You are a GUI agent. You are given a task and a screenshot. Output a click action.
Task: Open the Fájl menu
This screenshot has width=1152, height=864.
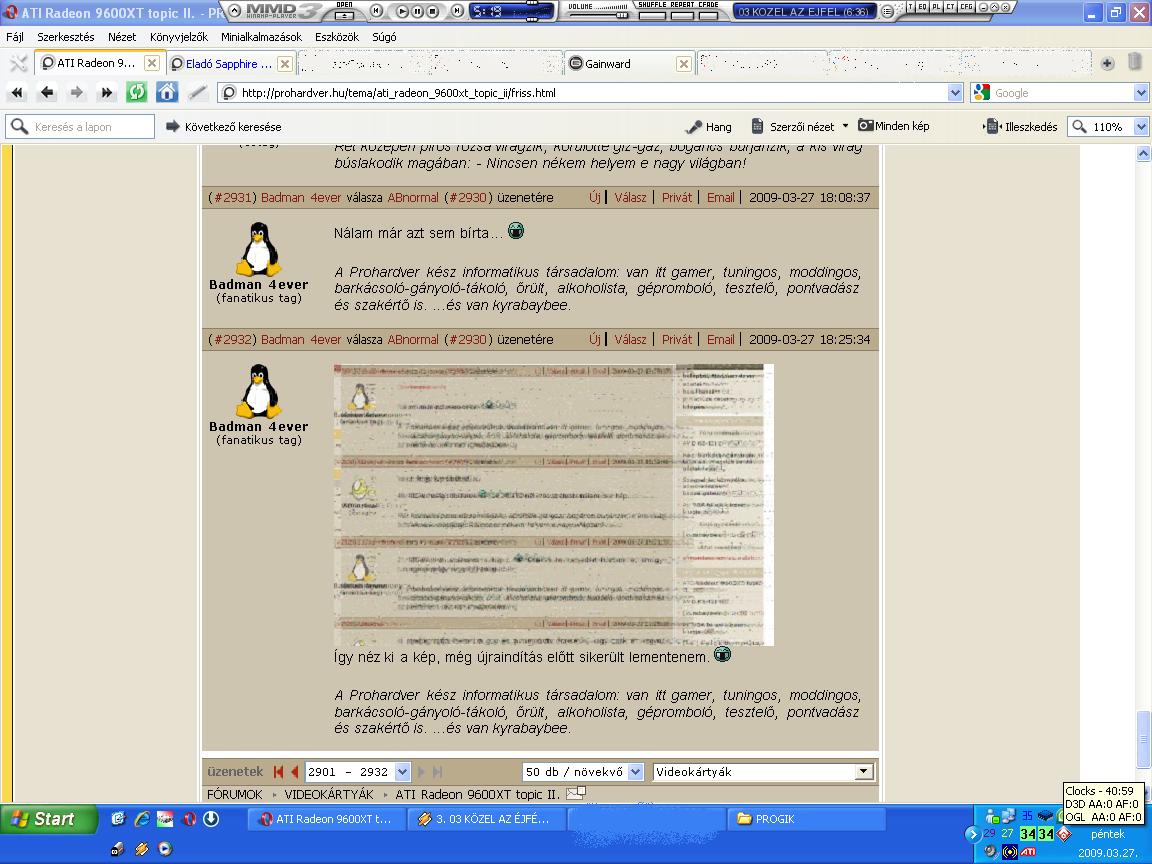tap(15, 36)
